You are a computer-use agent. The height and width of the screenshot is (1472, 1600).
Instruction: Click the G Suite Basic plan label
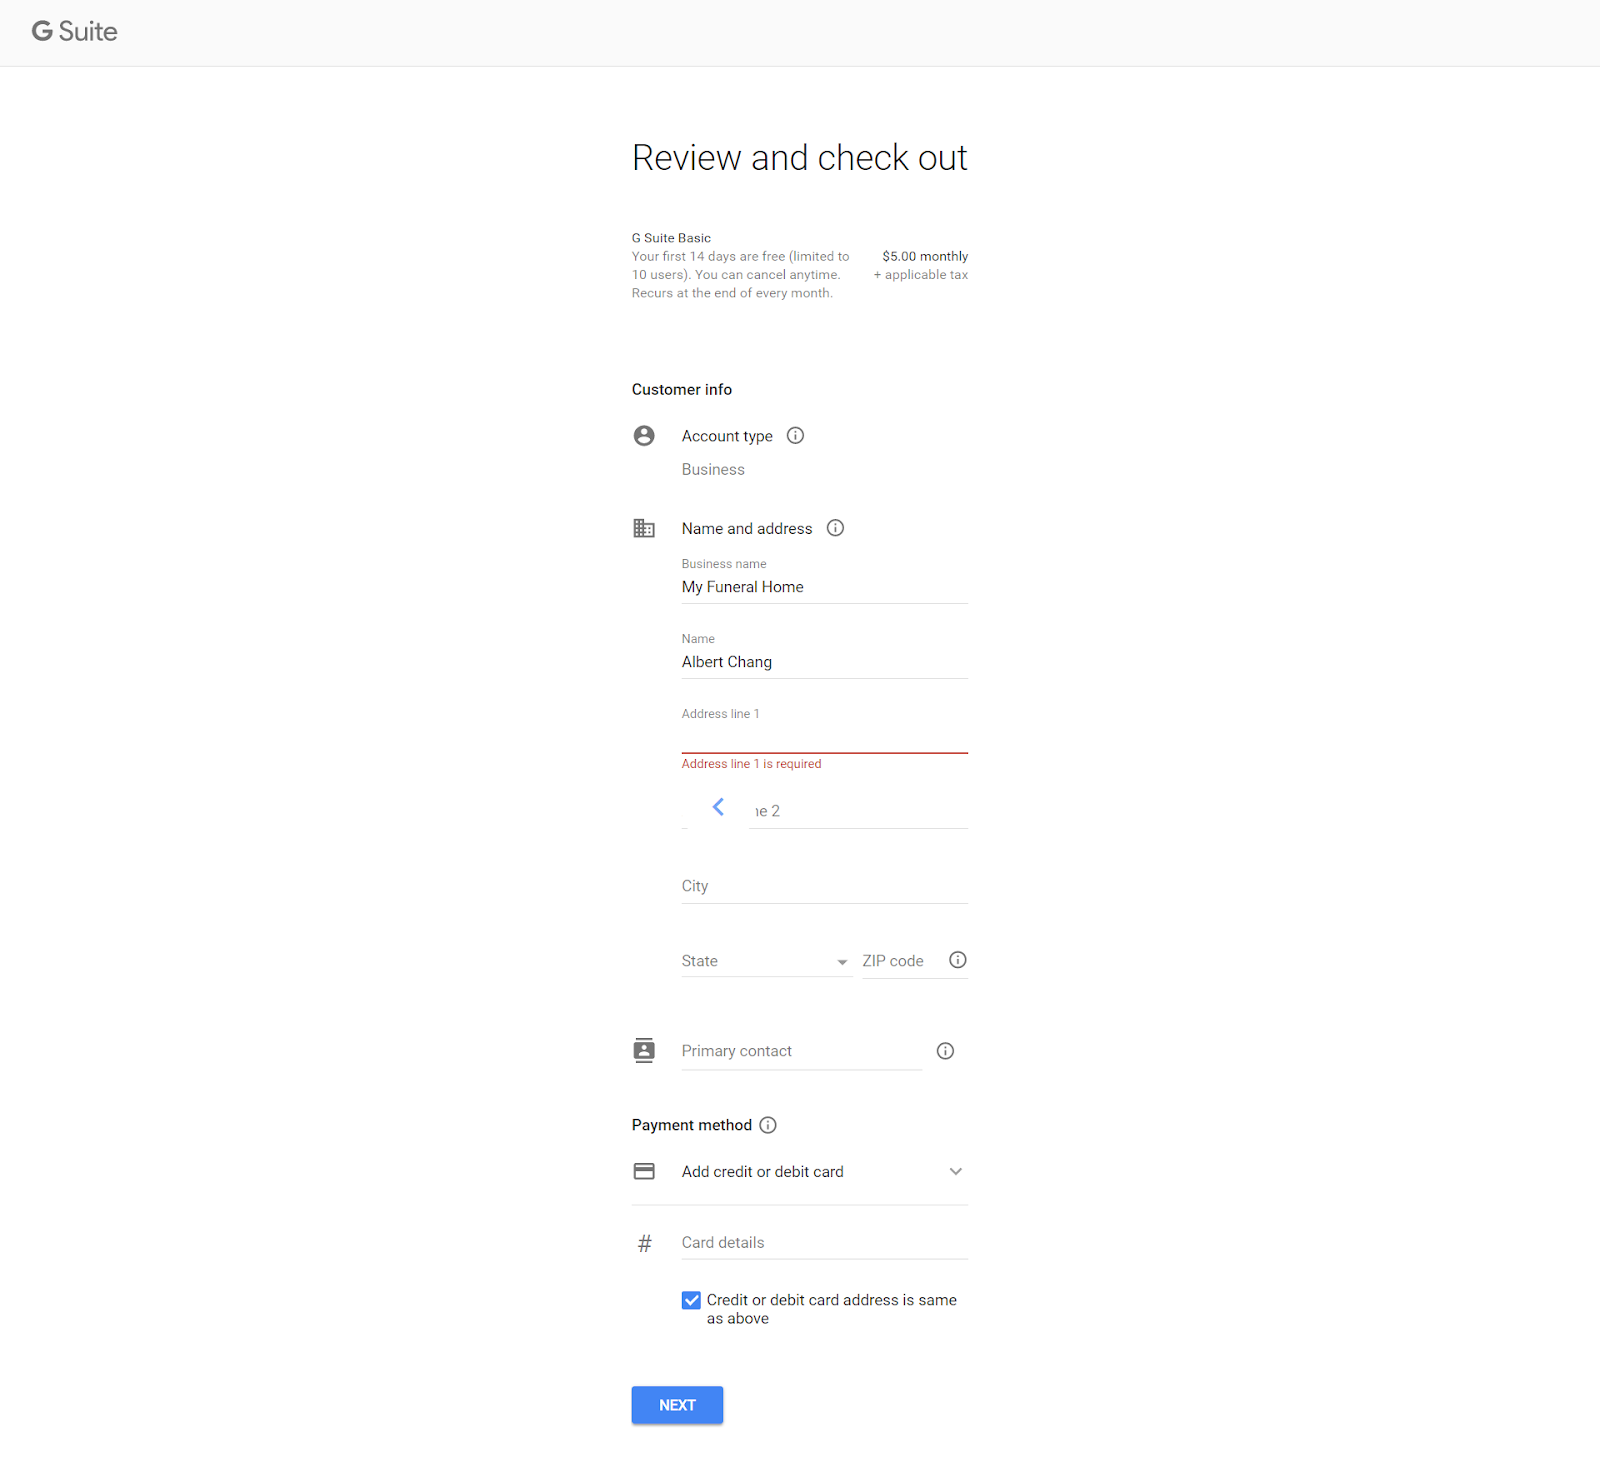[x=671, y=238]
